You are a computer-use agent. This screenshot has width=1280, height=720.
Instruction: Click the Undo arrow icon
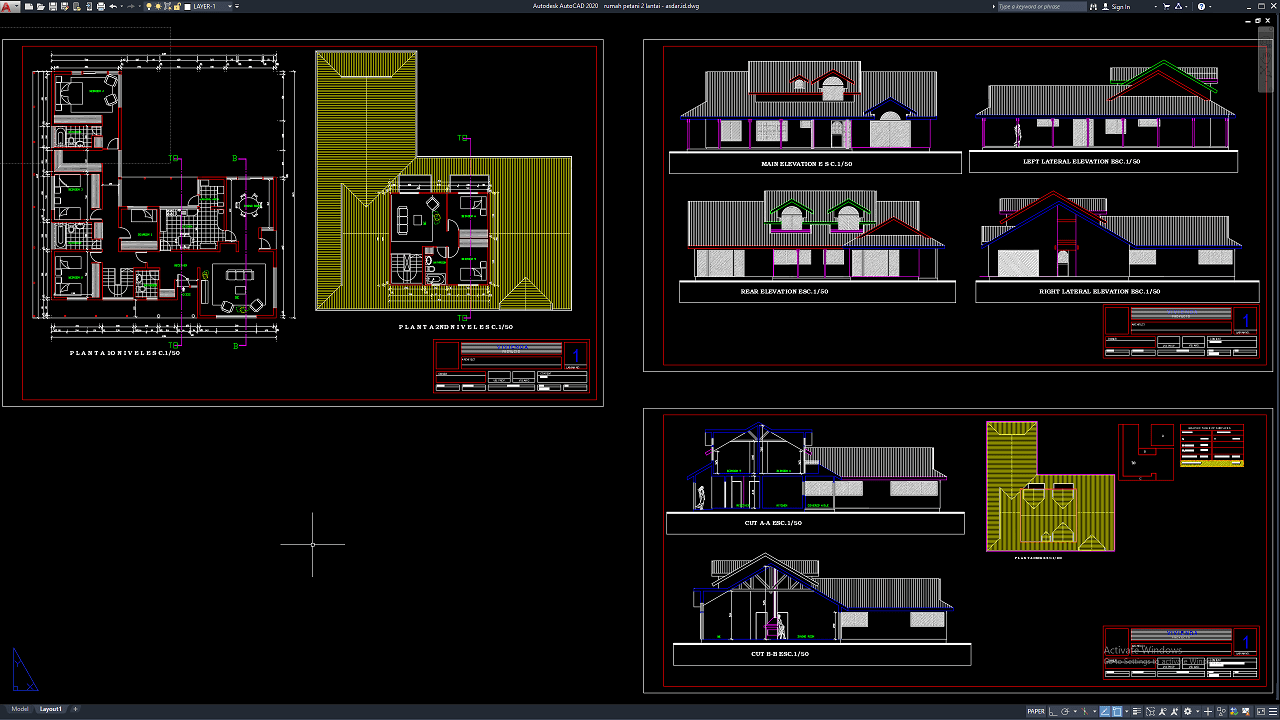pyautogui.click(x=113, y=6)
